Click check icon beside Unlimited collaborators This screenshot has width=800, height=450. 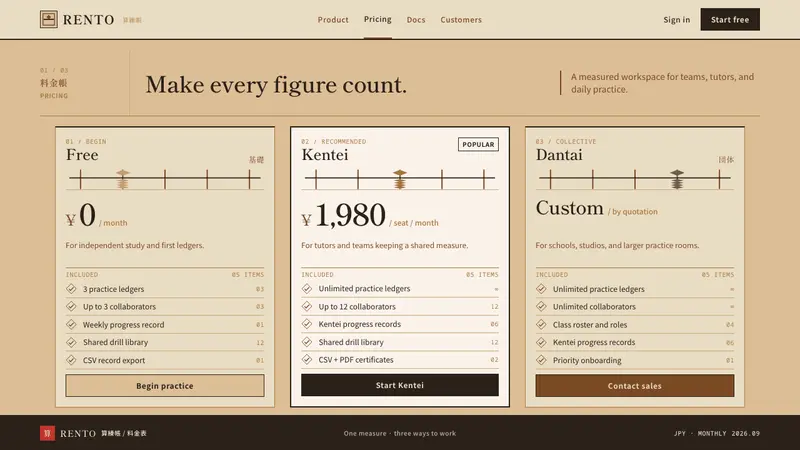tap(541, 307)
